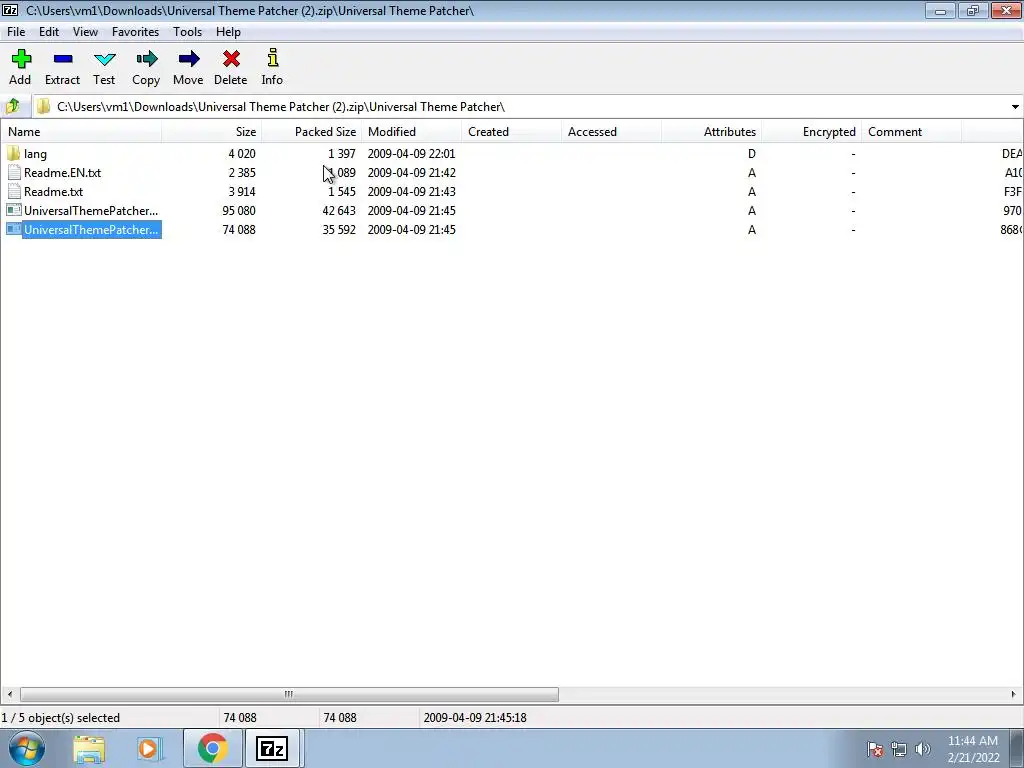Click the Info toolbar icon
The height and width of the screenshot is (768, 1024).
(x=272, y=57)
